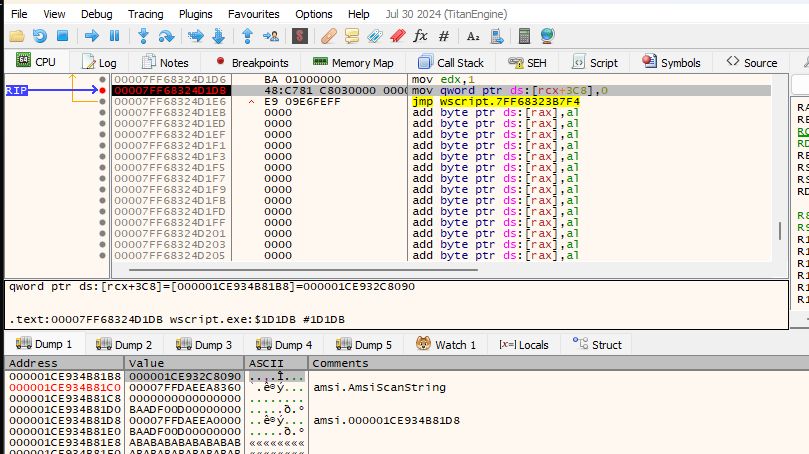Open the Struct tab
The width and height of the screenshot is (809, 454).
597,345
